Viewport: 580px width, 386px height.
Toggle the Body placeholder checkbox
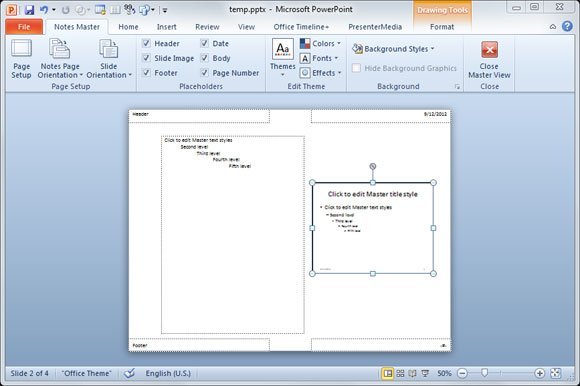tap(204, 58)
